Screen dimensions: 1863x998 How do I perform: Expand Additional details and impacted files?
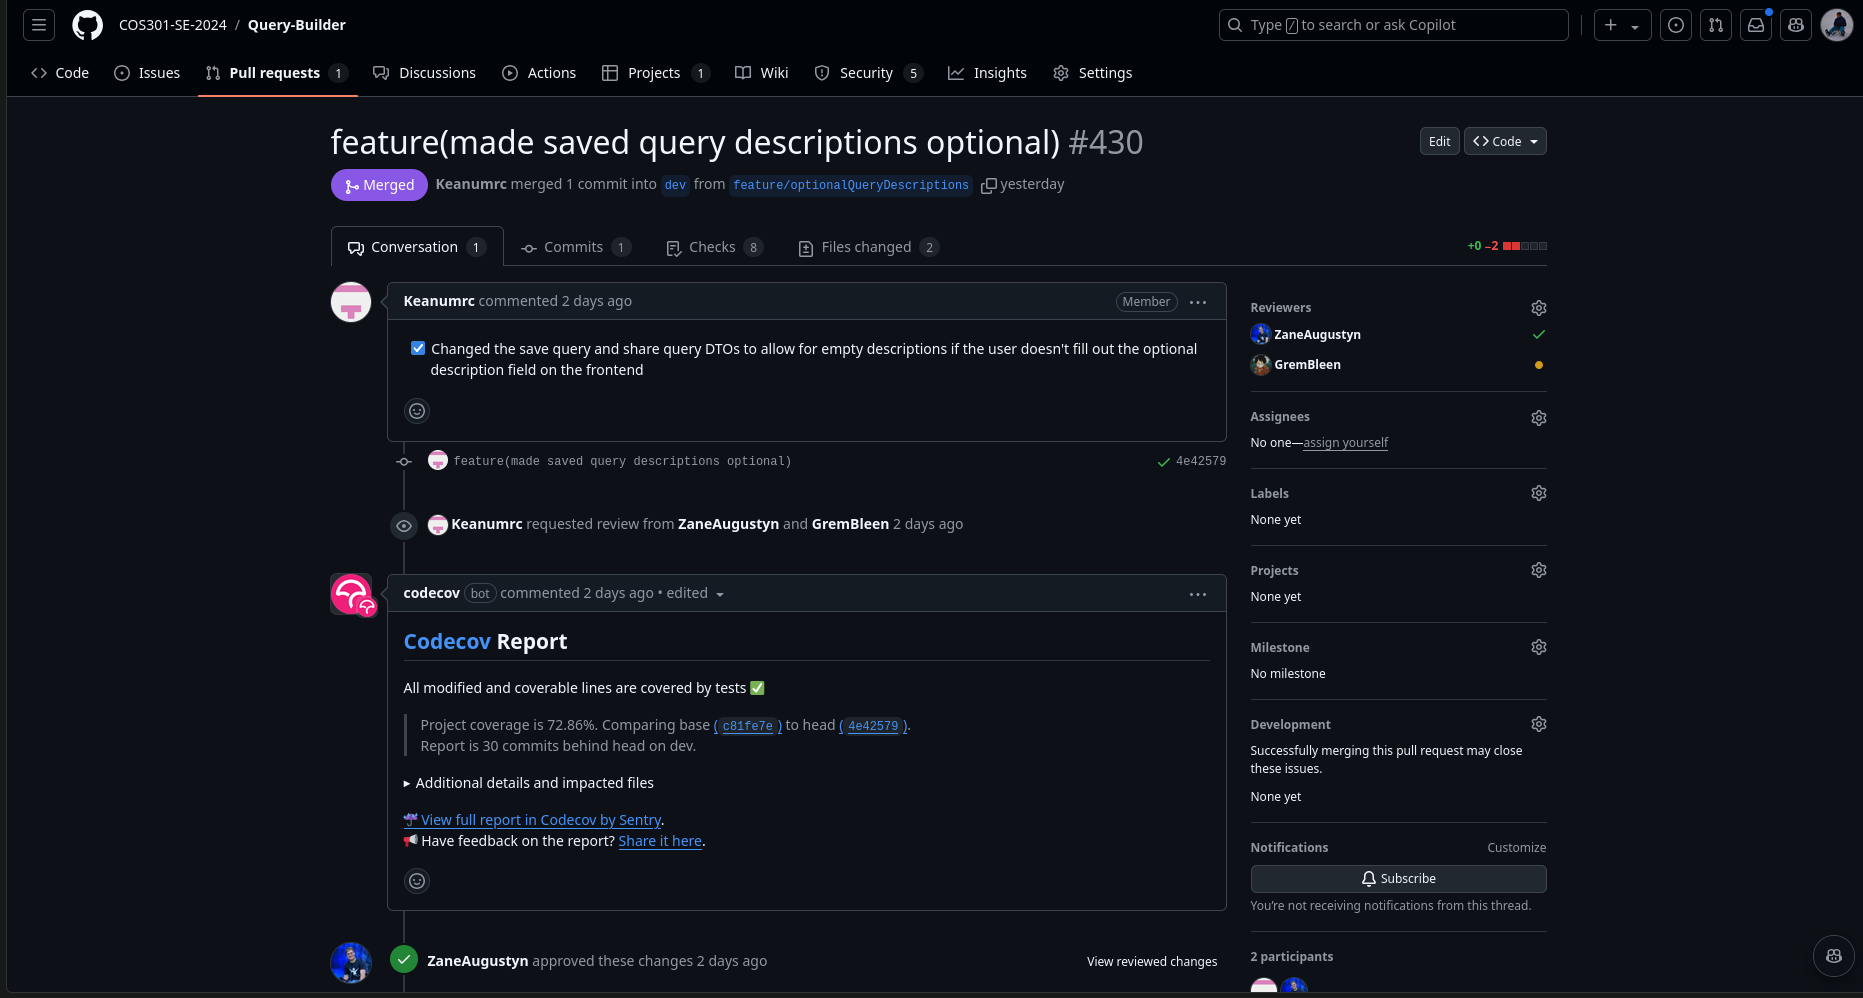coord(529,783)
